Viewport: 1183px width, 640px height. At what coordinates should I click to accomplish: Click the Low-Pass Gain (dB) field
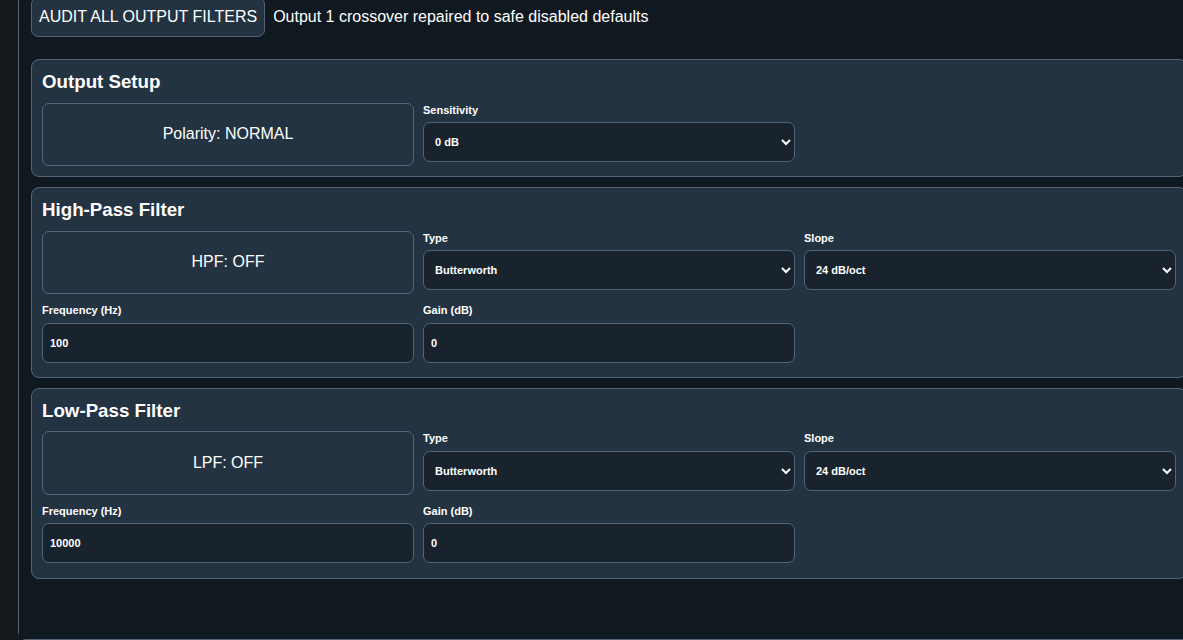(x=609, y=543)
